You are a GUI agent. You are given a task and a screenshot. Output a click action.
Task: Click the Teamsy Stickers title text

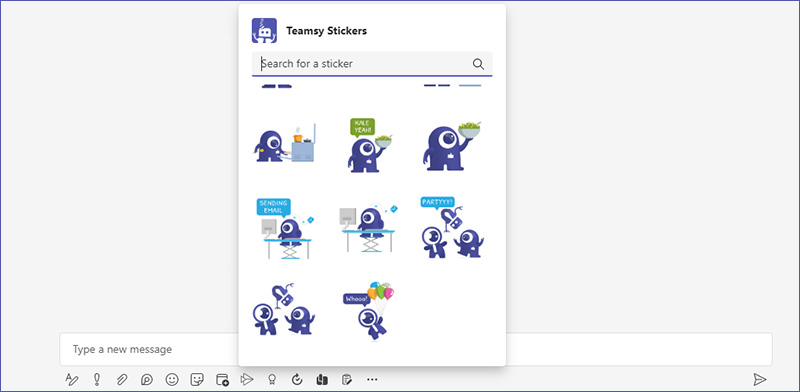[x=327, y=31]
